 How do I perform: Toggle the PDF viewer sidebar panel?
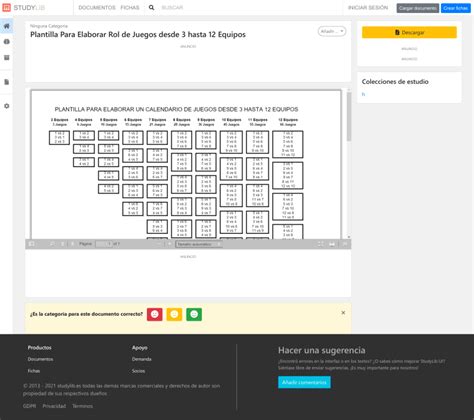click(32, 244)
